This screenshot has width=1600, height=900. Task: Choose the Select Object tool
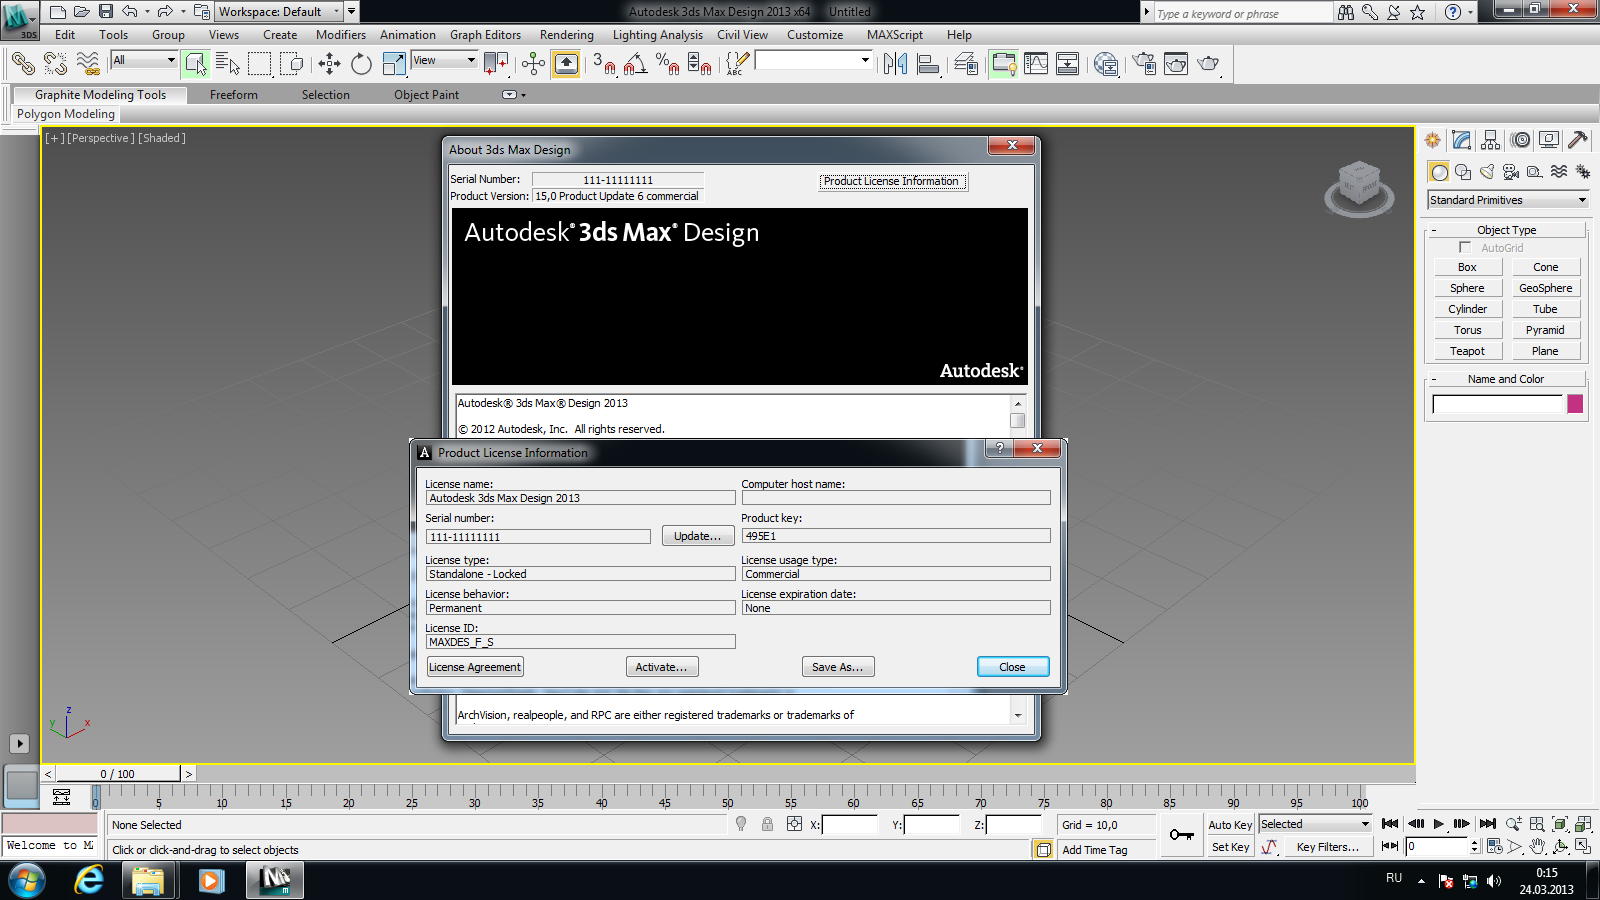(196, 64)
